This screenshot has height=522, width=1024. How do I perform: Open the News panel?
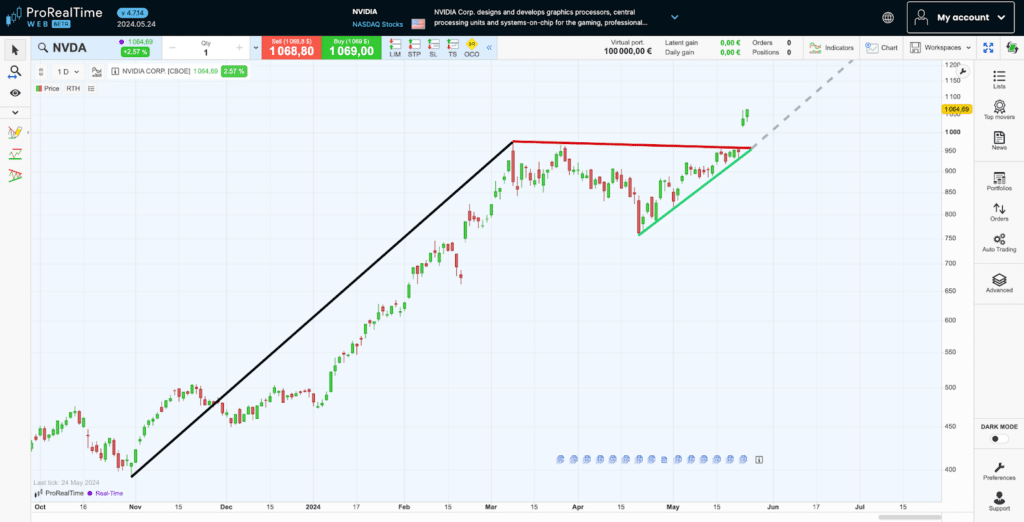pos(999,140)
